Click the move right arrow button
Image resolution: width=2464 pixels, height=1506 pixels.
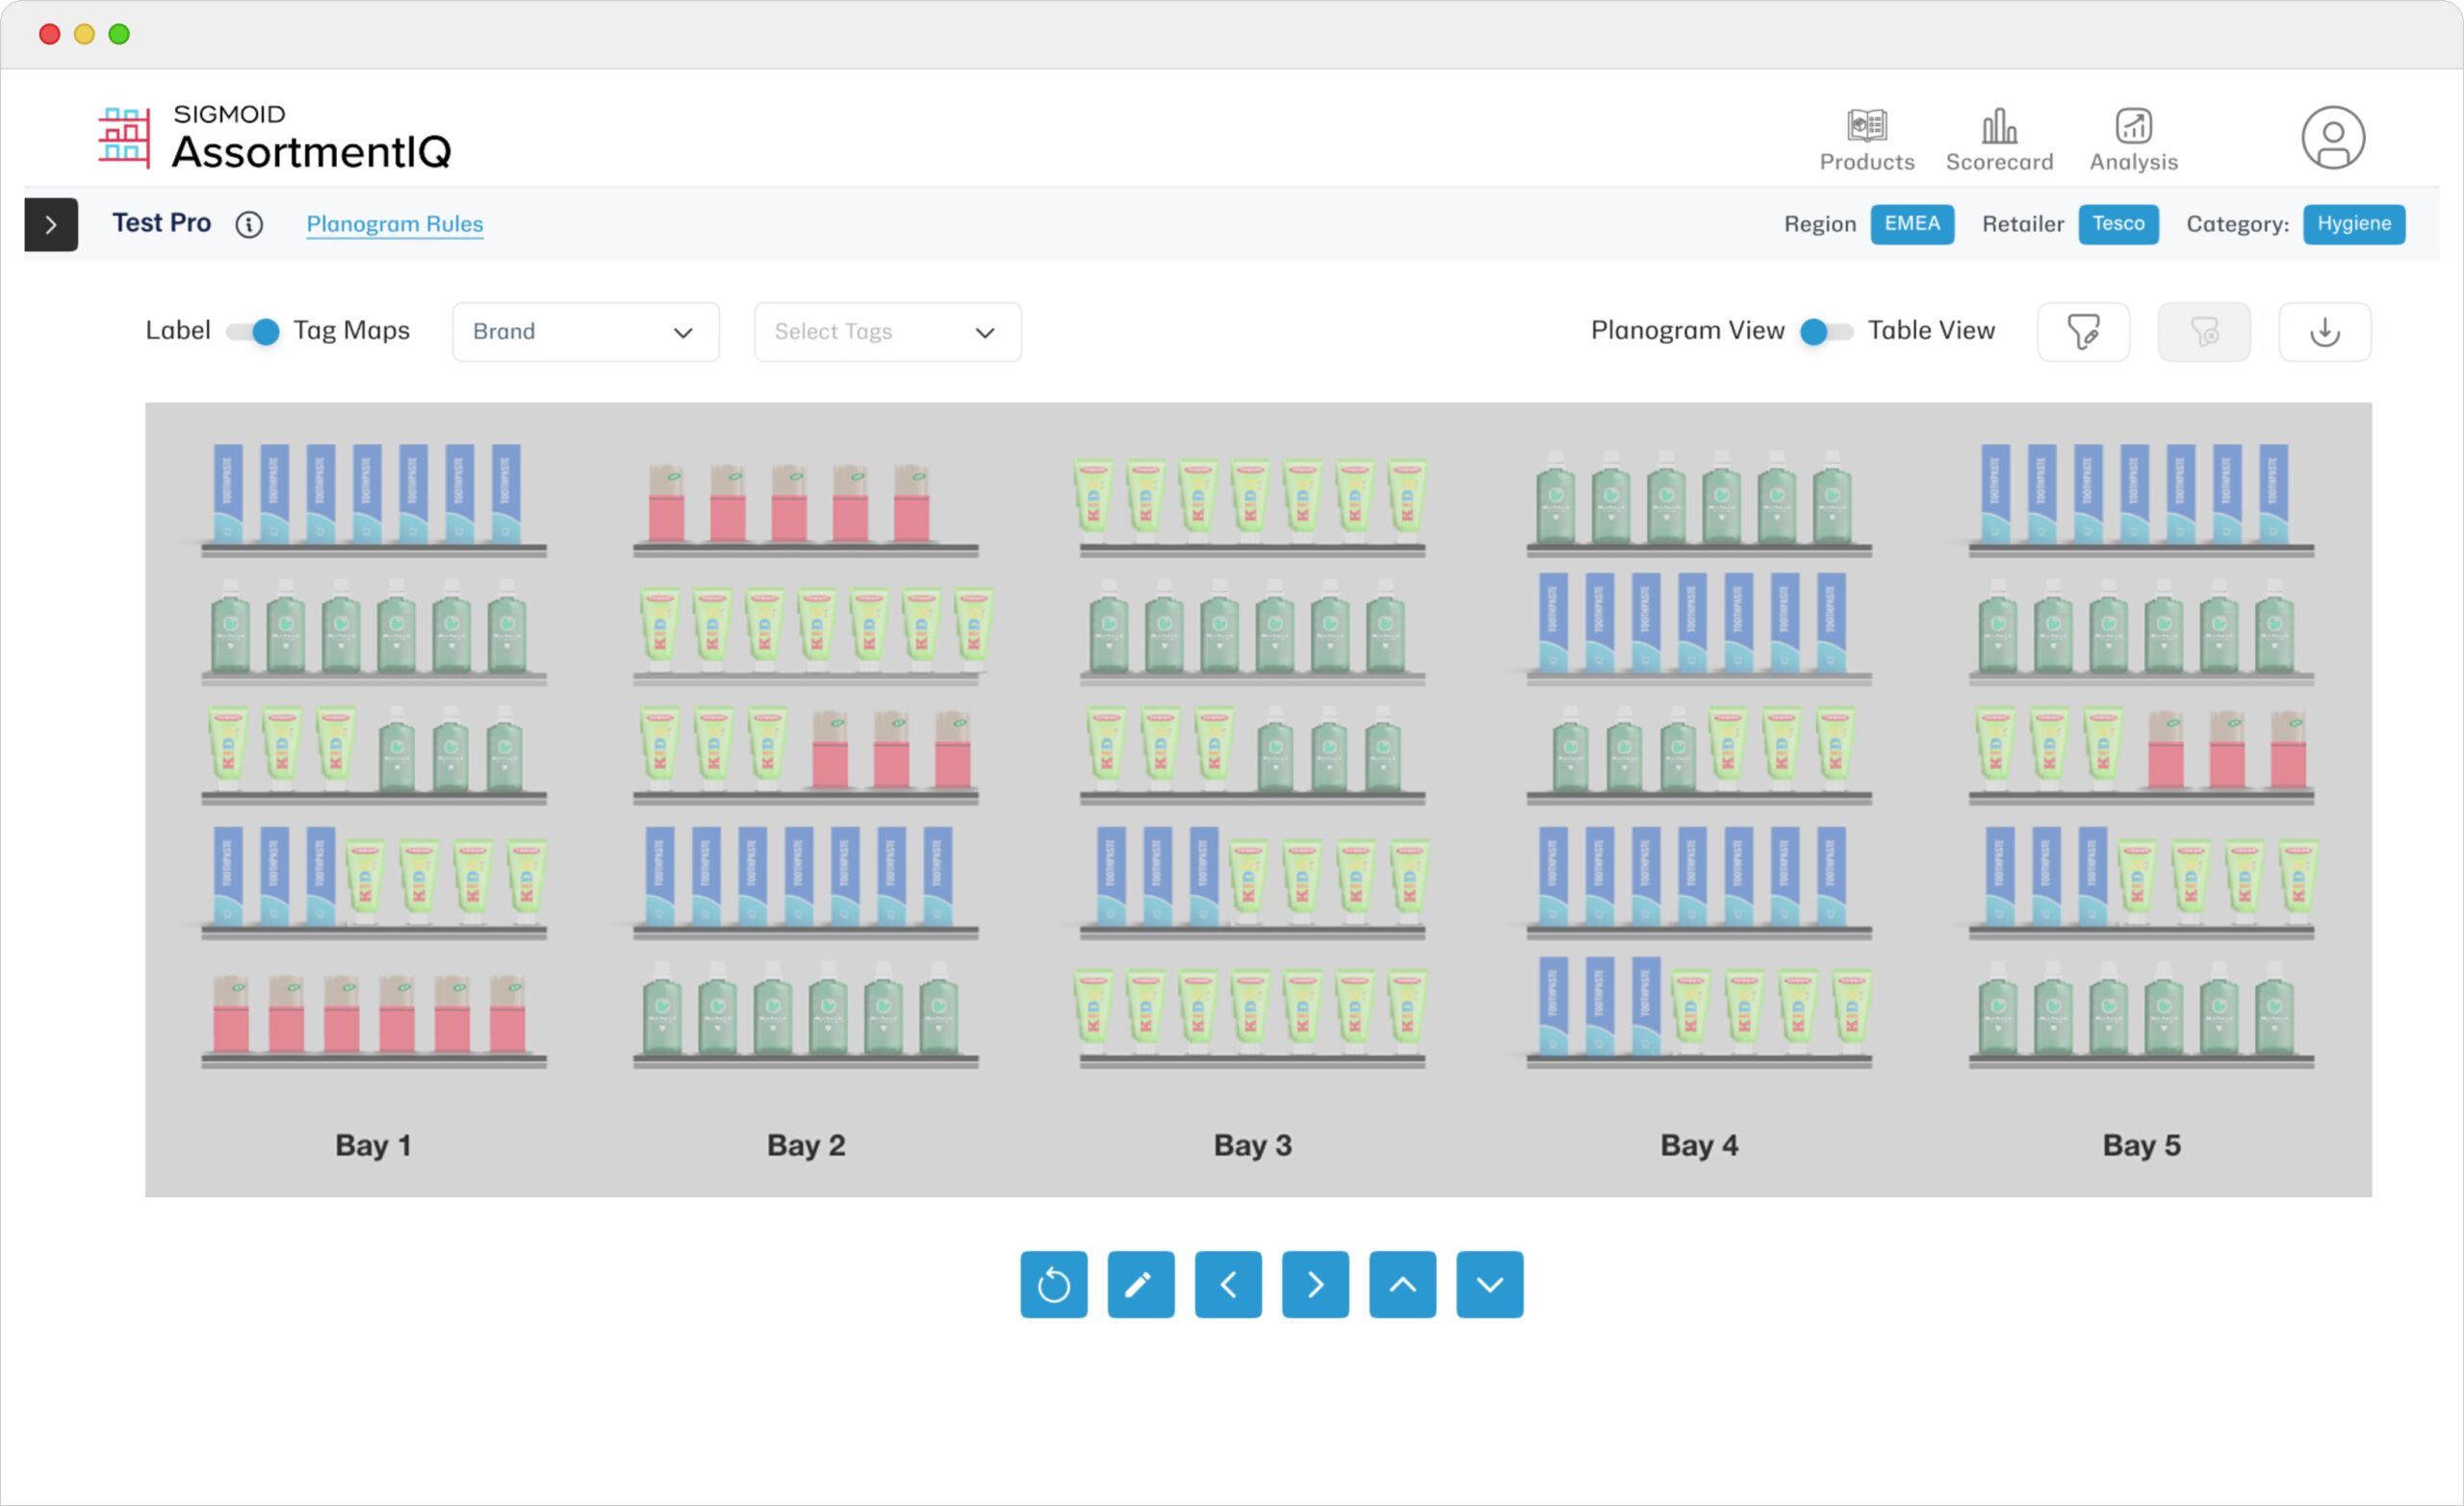(x=1314, y=1285)
